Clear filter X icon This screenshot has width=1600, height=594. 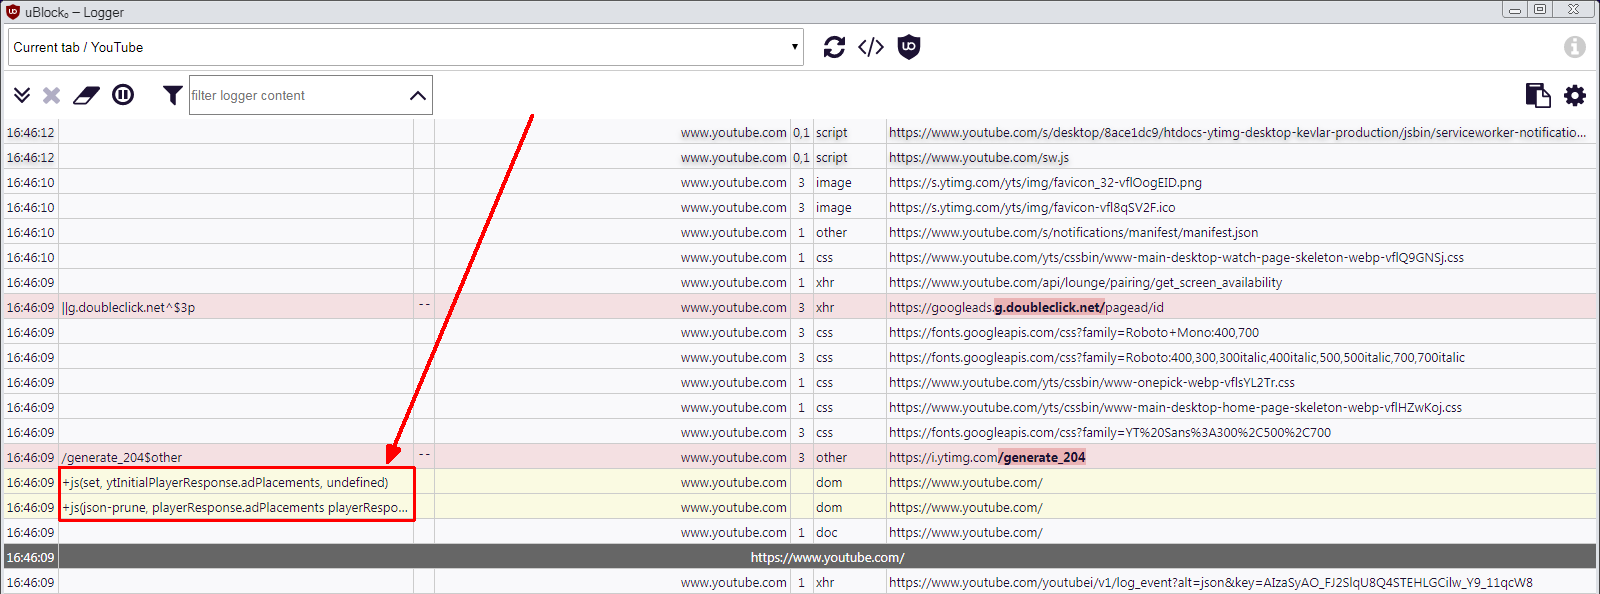(52, 95)
